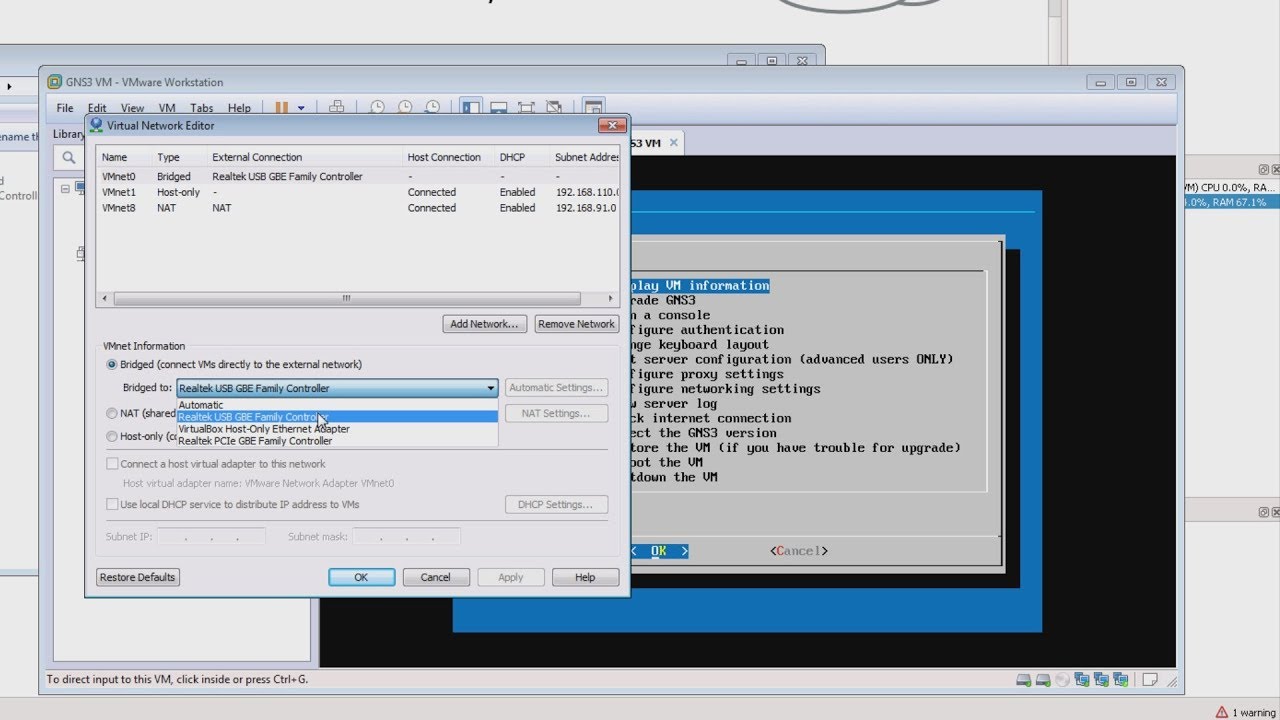Viewport: 1280px width, 720px height.
Task: Revert VM to its previous snapshot
Action: pos(405,108)
